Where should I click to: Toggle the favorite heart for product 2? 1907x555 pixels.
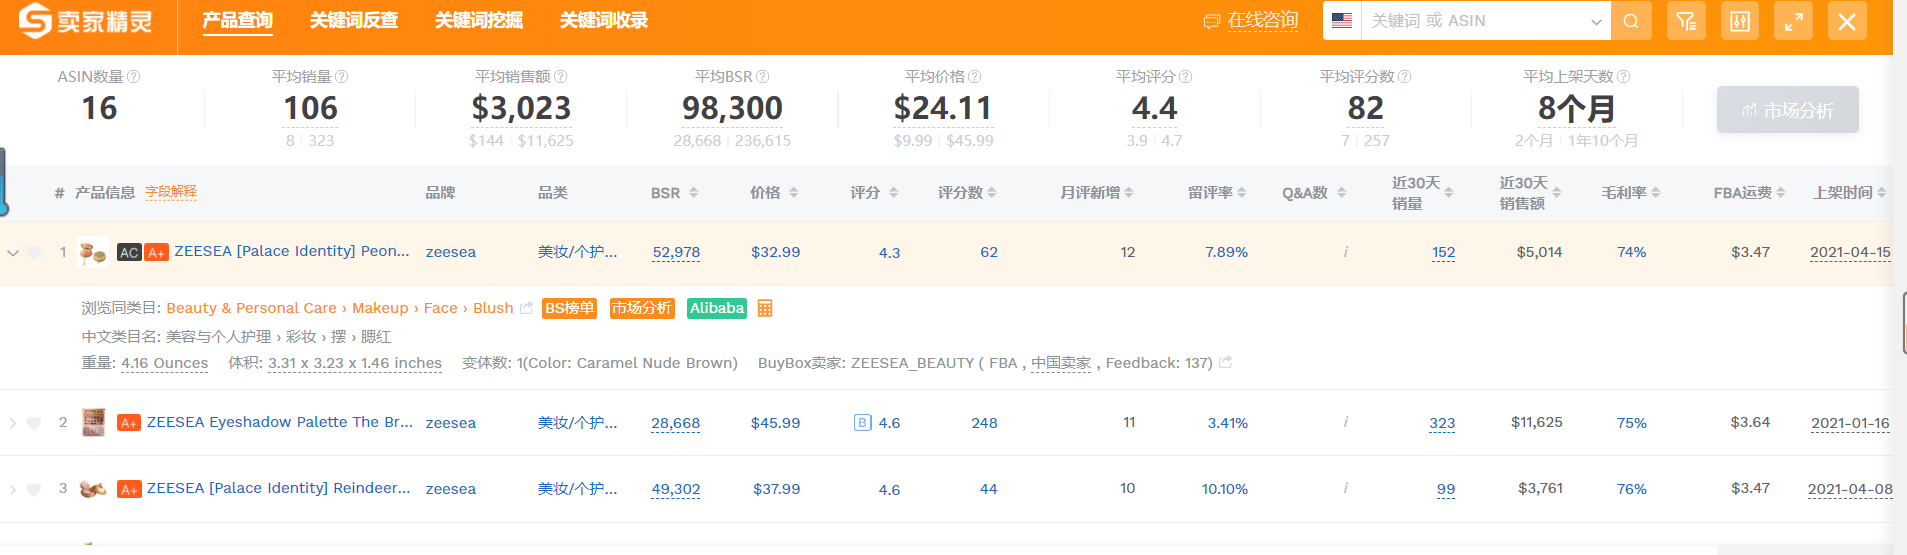click(34, 423)
